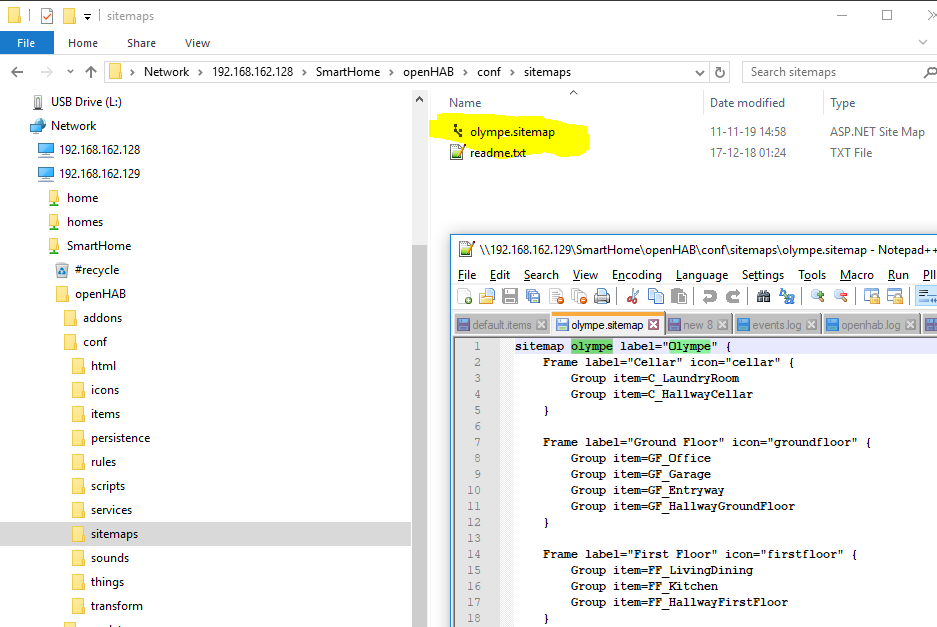Open the Share tab in Explorer ribbon
937x627 pixels.
pos(141,43)
